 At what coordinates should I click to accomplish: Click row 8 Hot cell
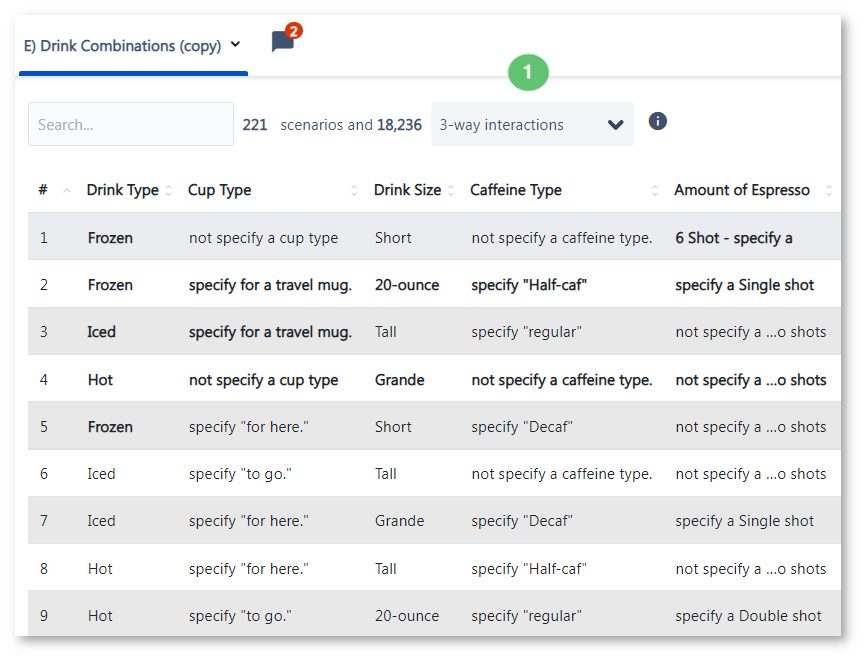[x=100, y=569]
